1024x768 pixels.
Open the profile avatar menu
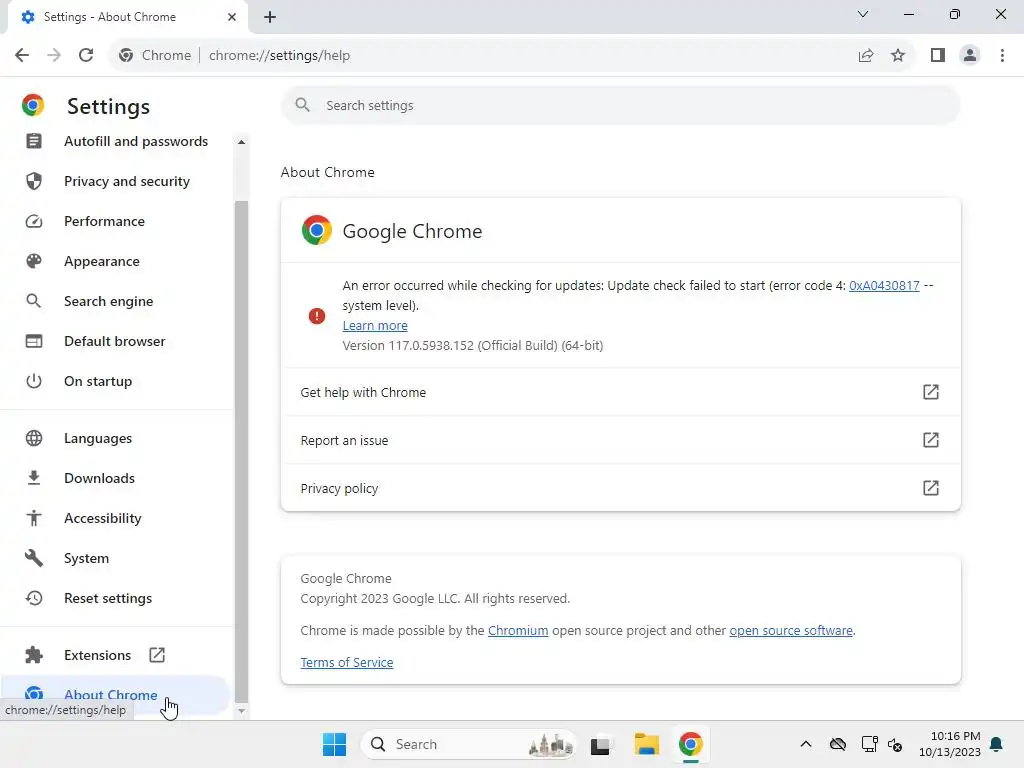tap(970, 56)
